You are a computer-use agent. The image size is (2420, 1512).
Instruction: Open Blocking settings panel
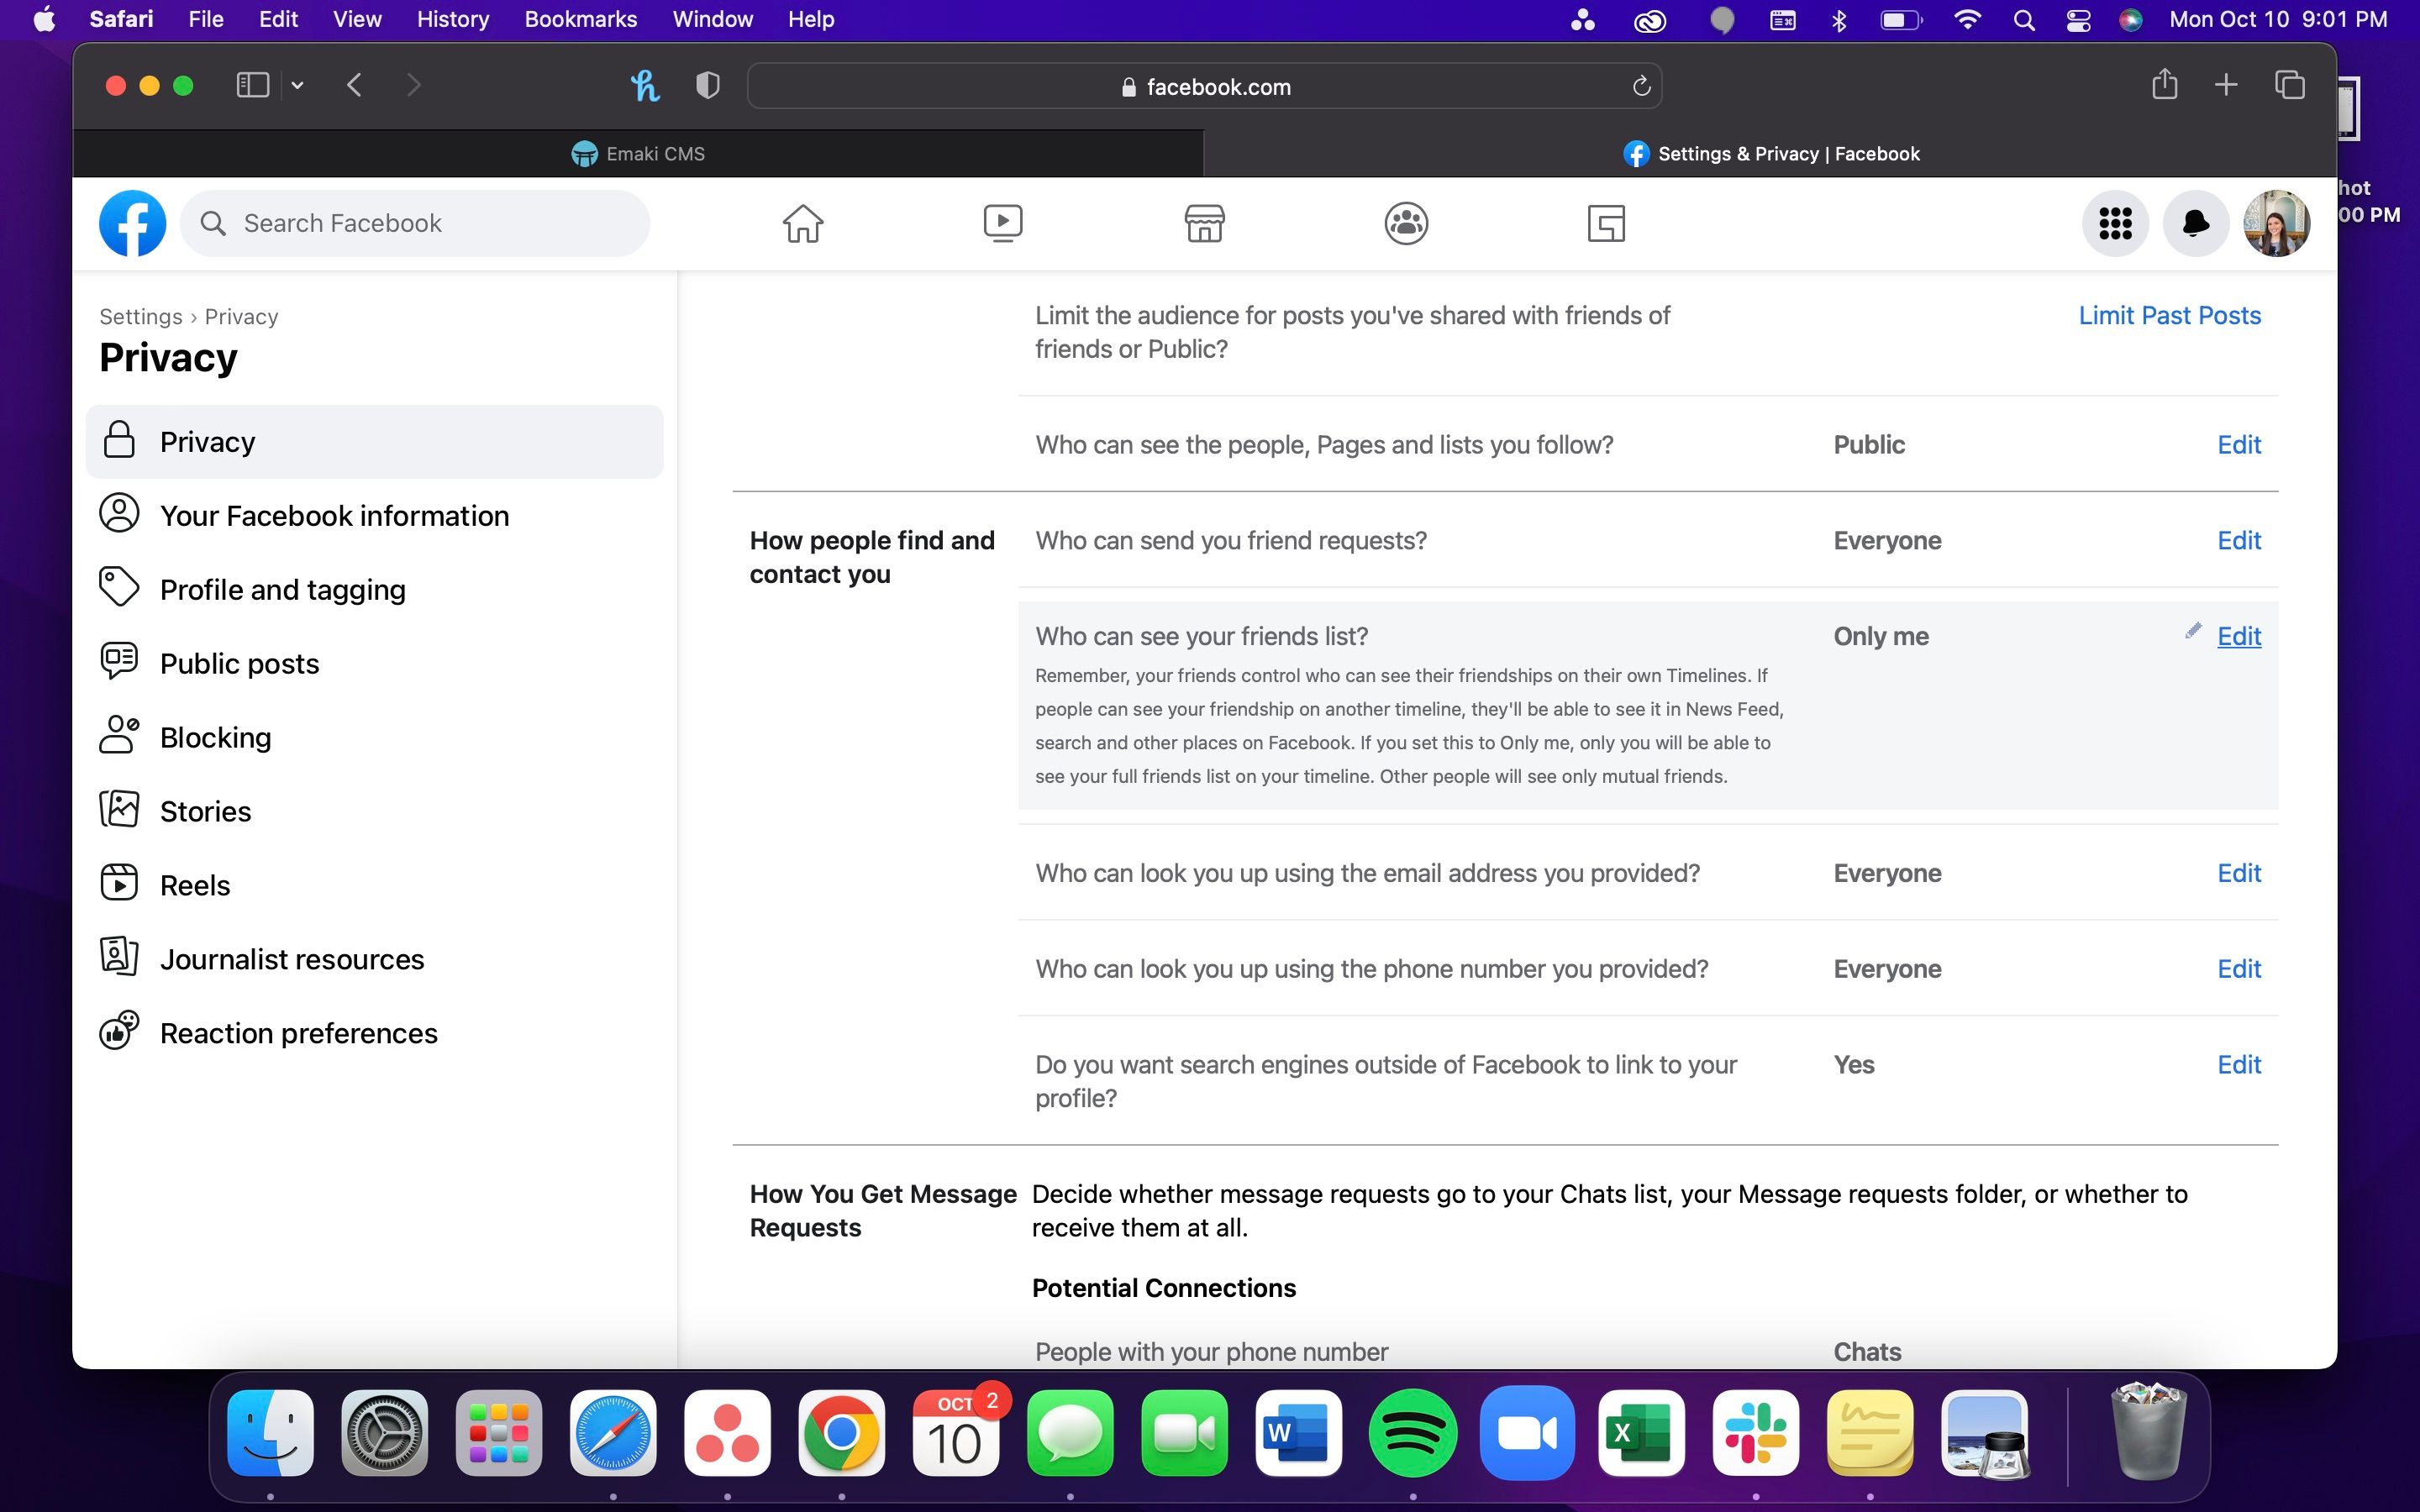tap(214, 737)
